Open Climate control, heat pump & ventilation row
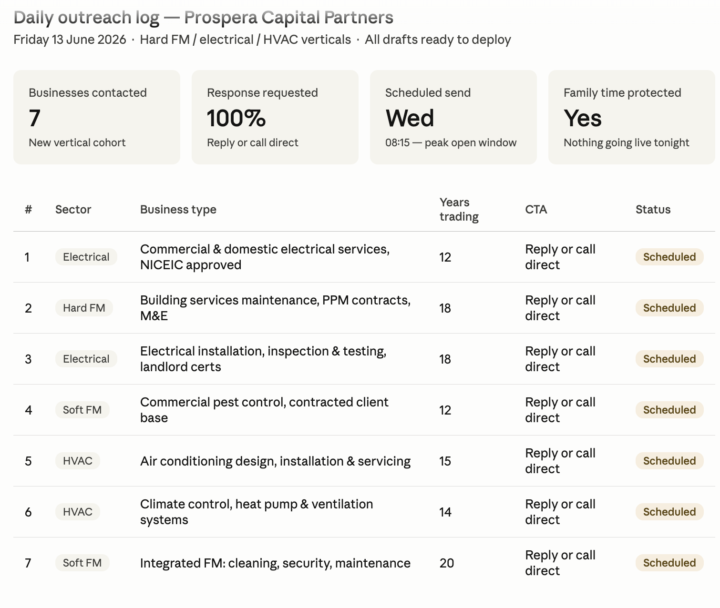 [364, 512]
